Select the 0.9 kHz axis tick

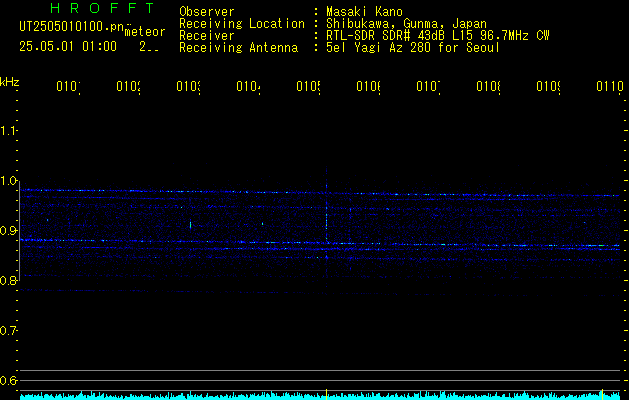(9, 231)
